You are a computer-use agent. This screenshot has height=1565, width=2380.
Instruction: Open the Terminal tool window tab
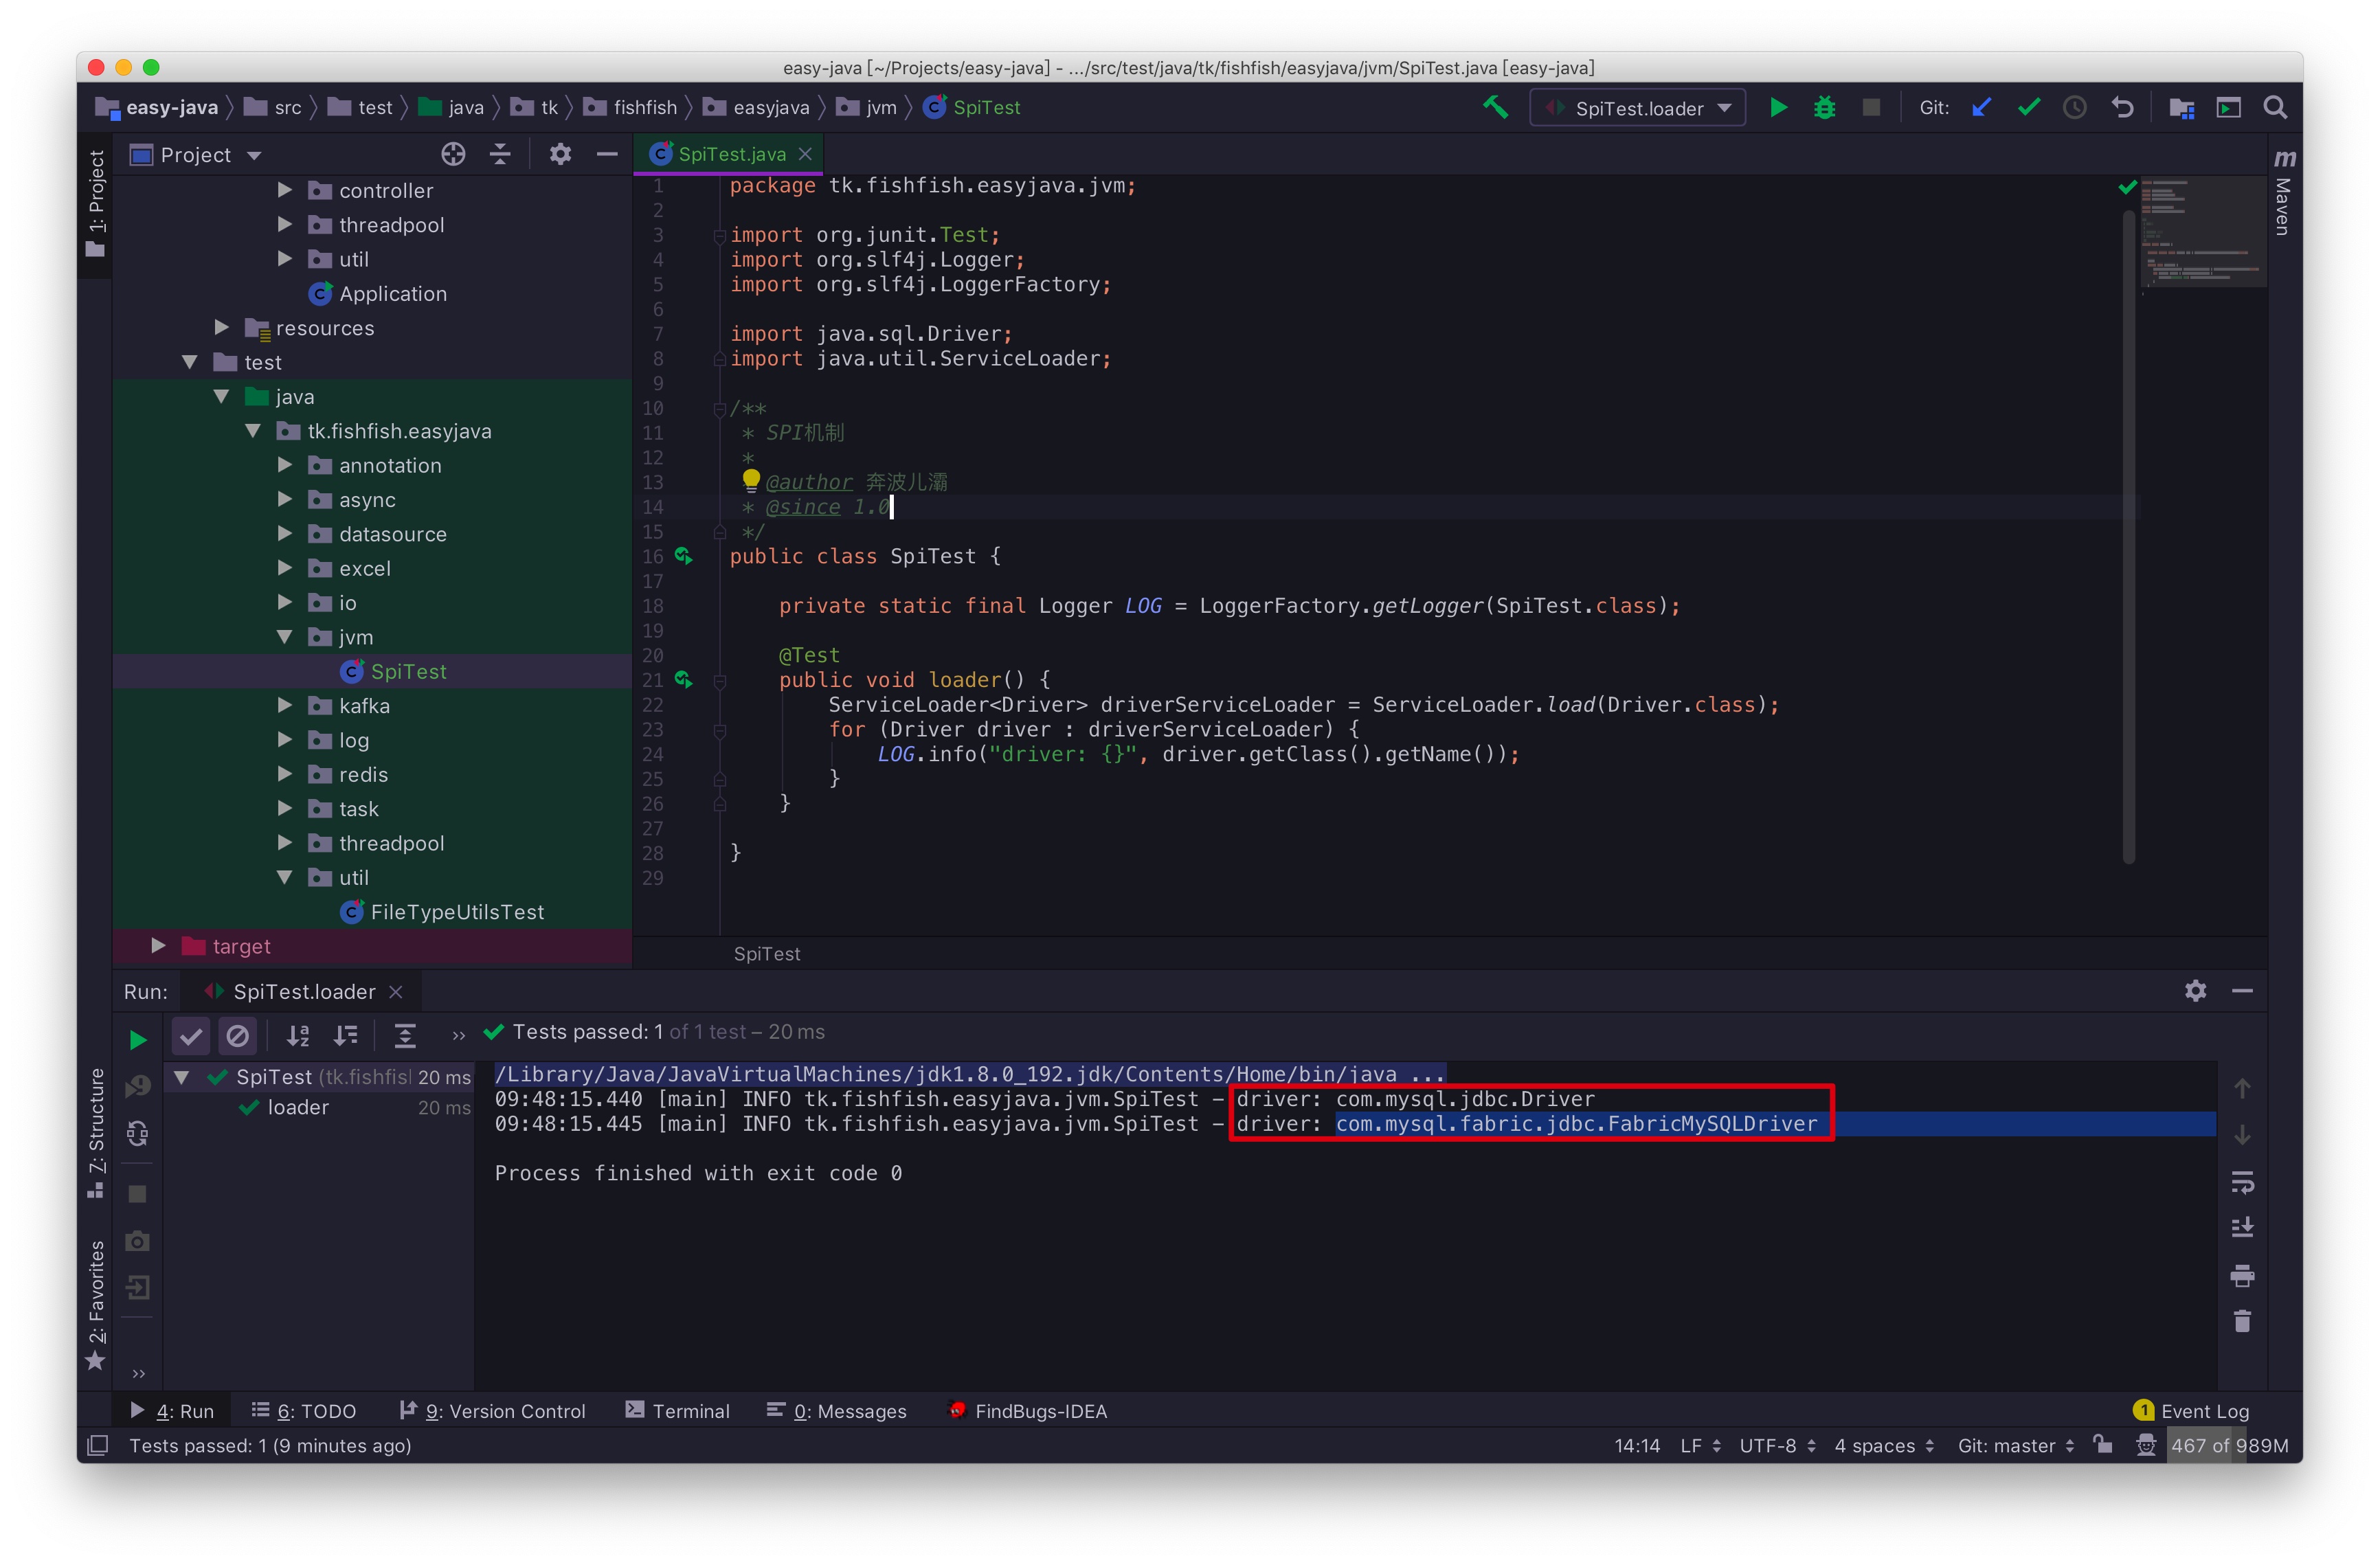[x=678, y=1411]
